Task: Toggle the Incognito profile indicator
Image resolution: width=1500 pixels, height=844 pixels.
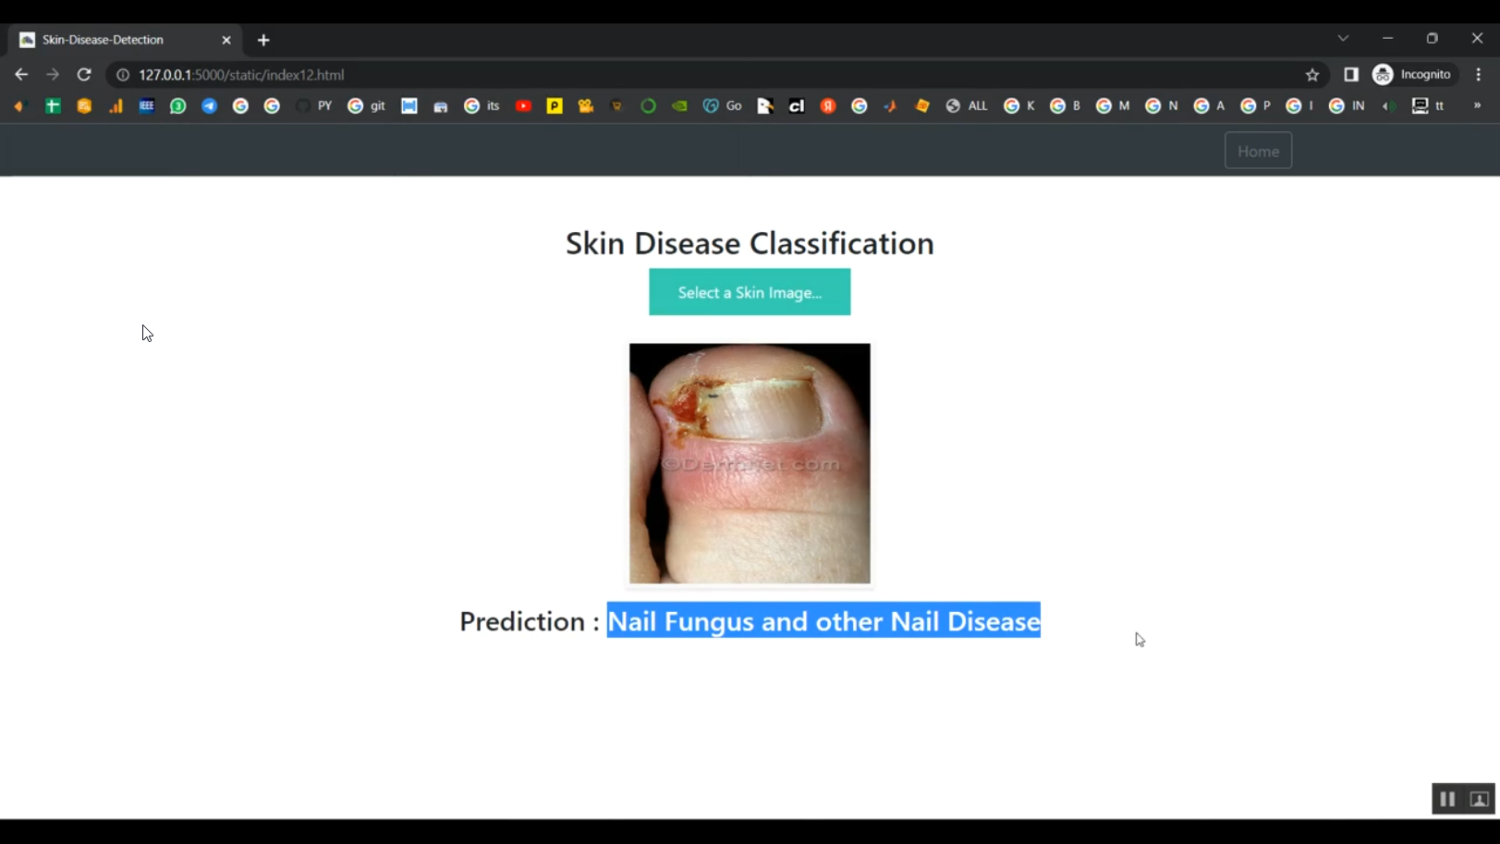Action: (1411, 74)
